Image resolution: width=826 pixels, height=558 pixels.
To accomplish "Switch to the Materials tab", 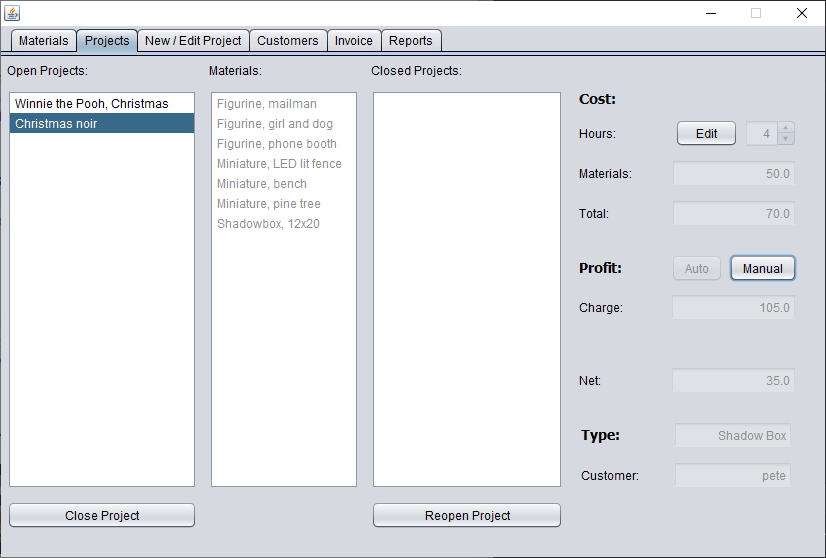I will point(44,41).
